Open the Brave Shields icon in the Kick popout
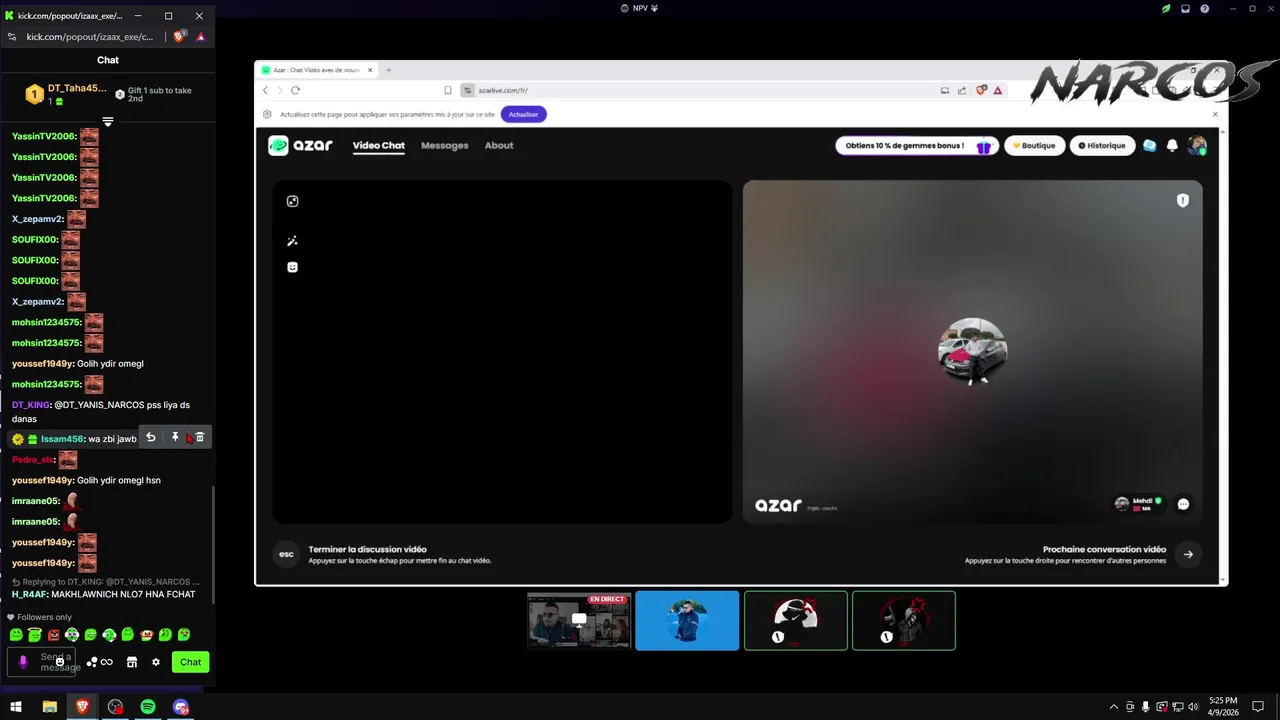The width and height of the screenshot is (1280, 720). click(x=179, y=37)
